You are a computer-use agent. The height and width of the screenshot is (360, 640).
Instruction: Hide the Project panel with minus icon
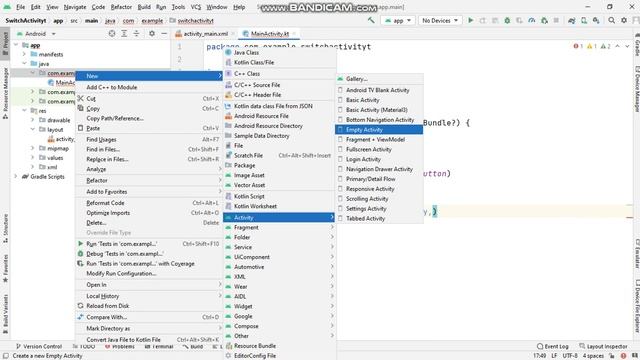click(164, 33)
